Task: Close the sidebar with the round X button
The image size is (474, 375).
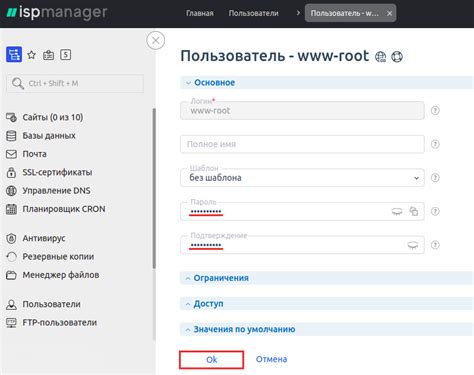Action: pos(155,40)
